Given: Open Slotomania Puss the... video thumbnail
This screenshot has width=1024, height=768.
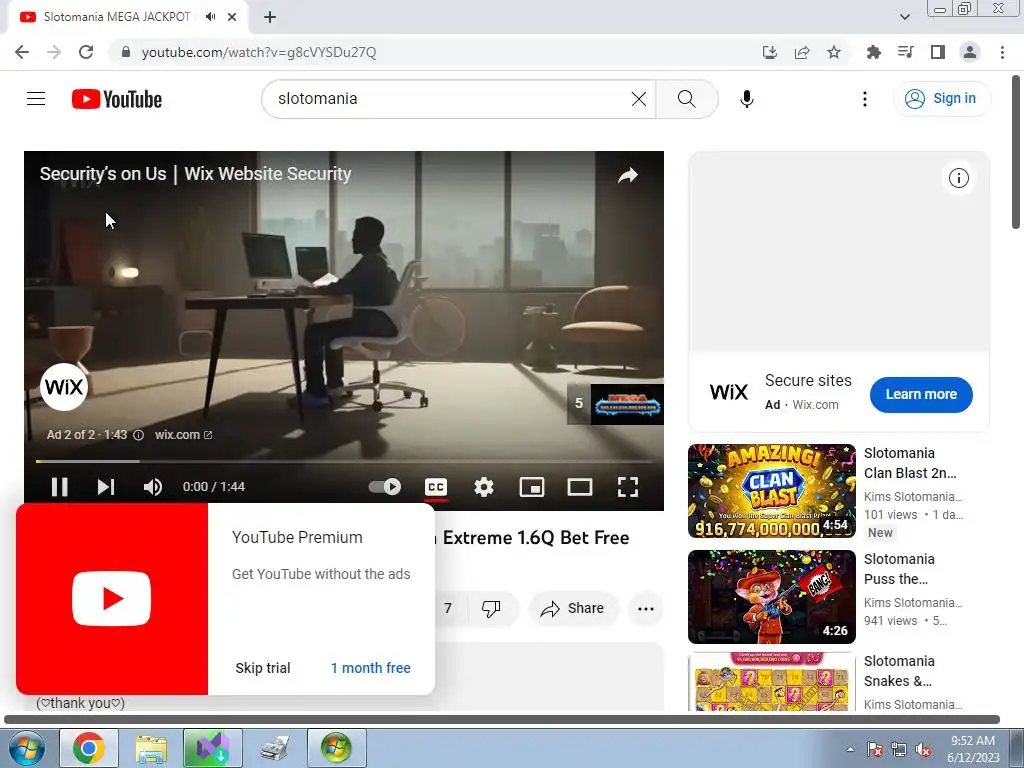Looking at the screenshot, I should point(771,597).
